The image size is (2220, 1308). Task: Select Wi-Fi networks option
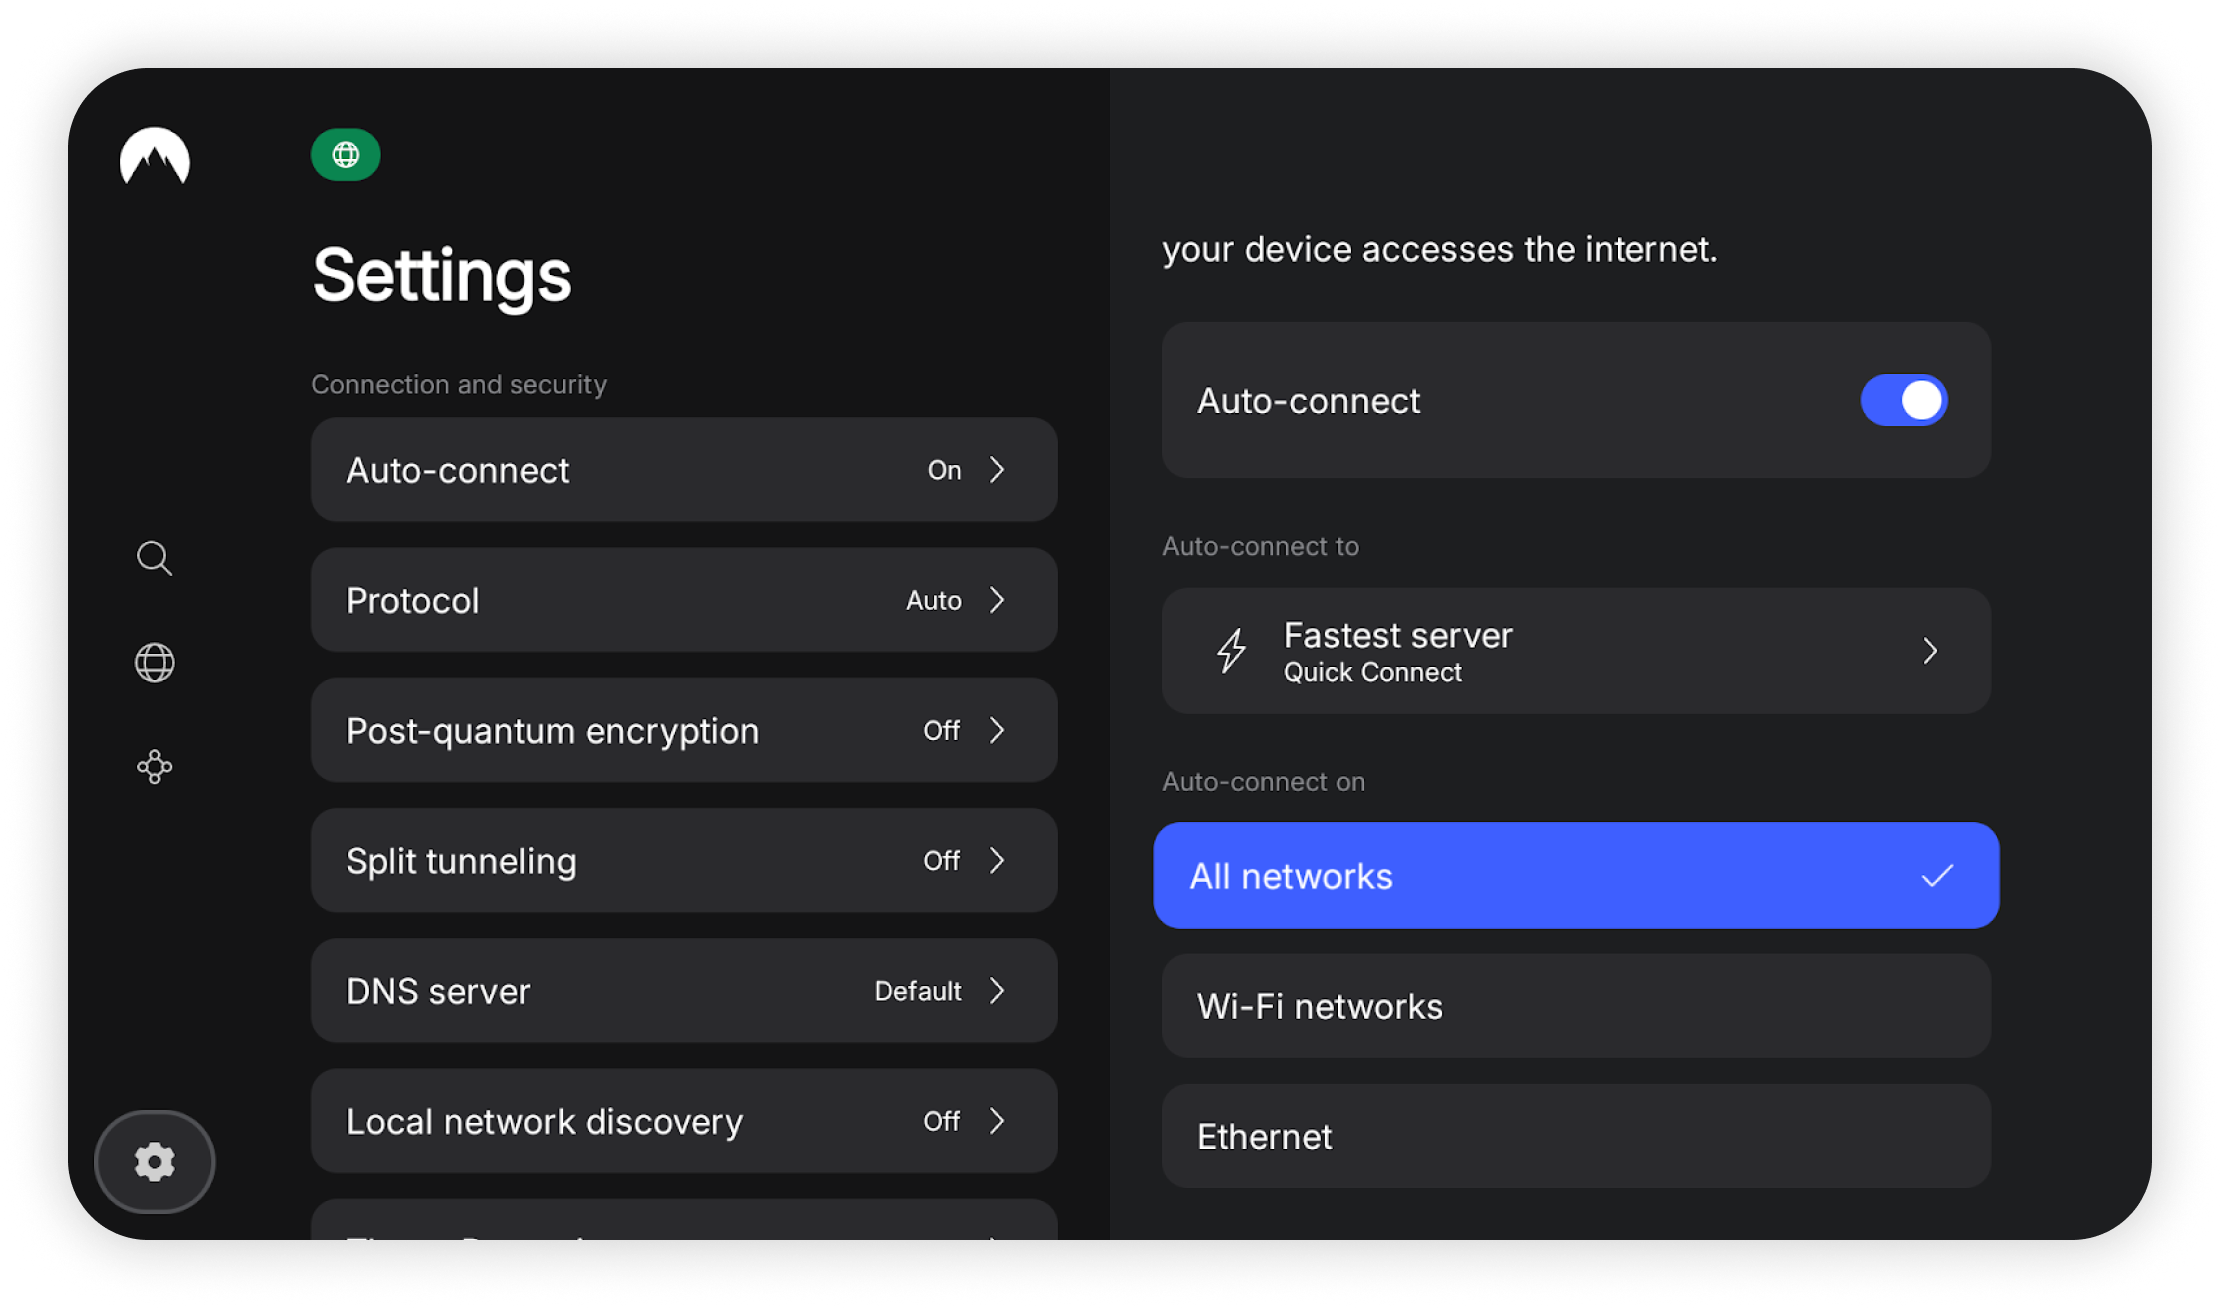(1575, 1006)
